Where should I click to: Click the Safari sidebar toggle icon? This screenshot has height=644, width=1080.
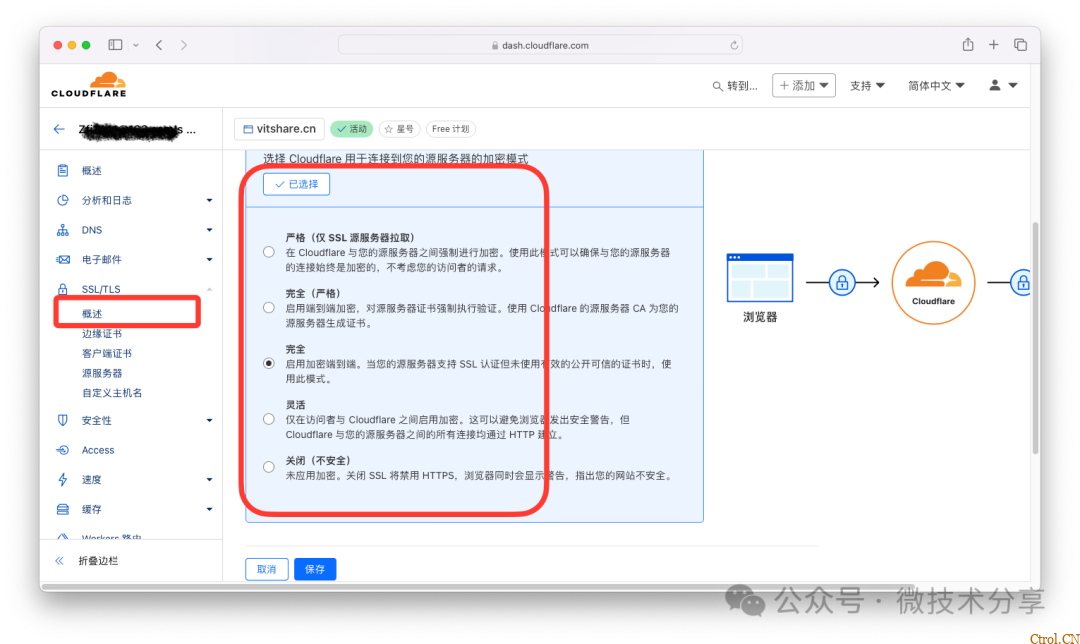[115, 45]
